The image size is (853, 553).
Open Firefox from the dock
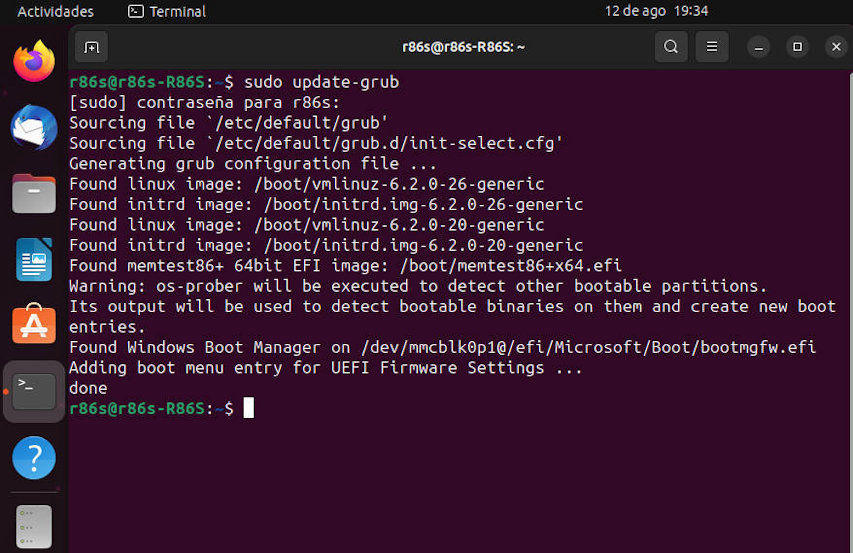[x=34, y=61]
